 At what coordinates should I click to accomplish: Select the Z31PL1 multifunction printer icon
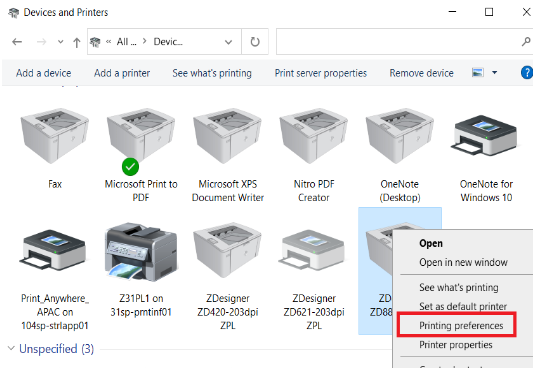[141, 252]
